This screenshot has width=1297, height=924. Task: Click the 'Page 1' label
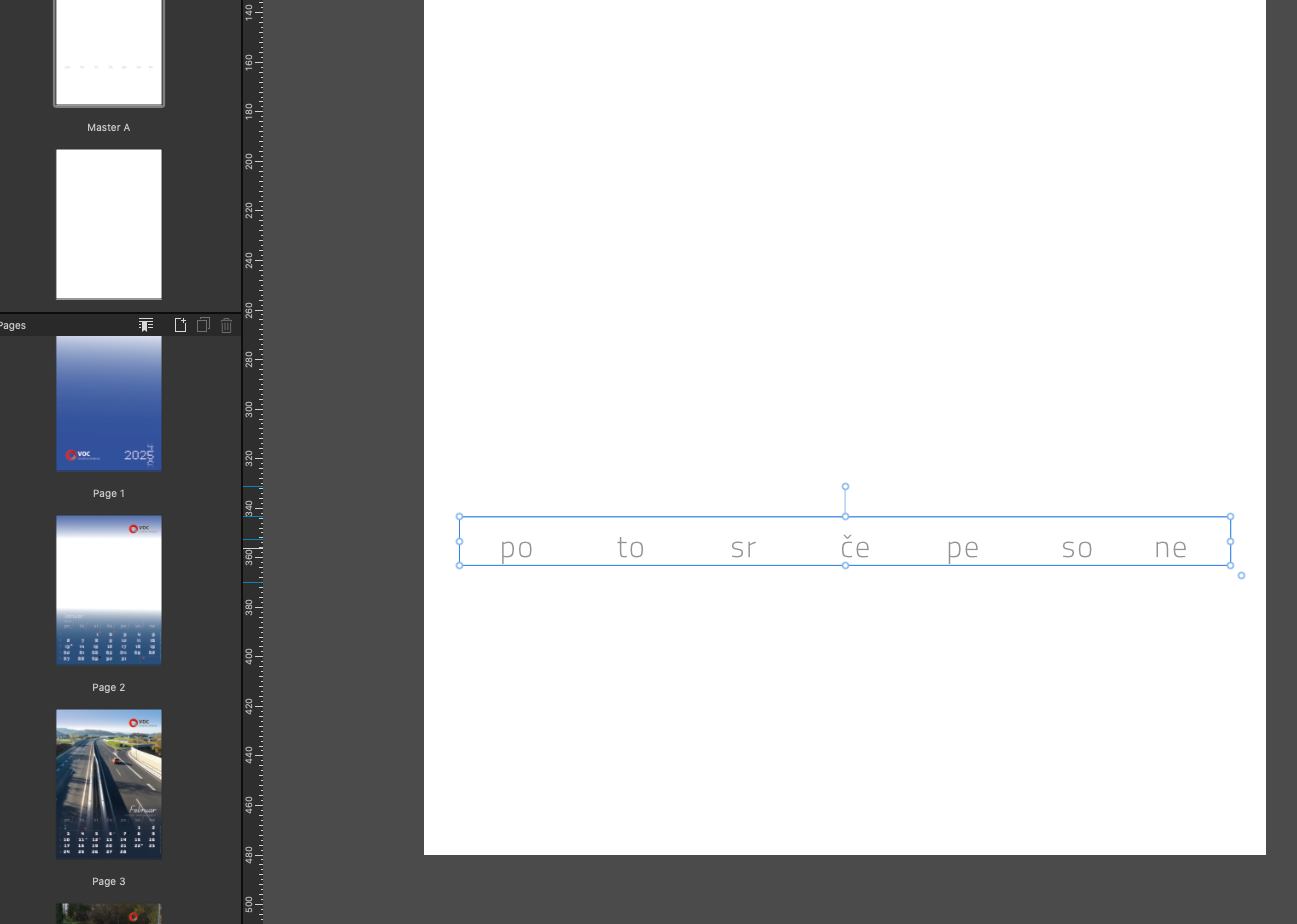(109, 494)
